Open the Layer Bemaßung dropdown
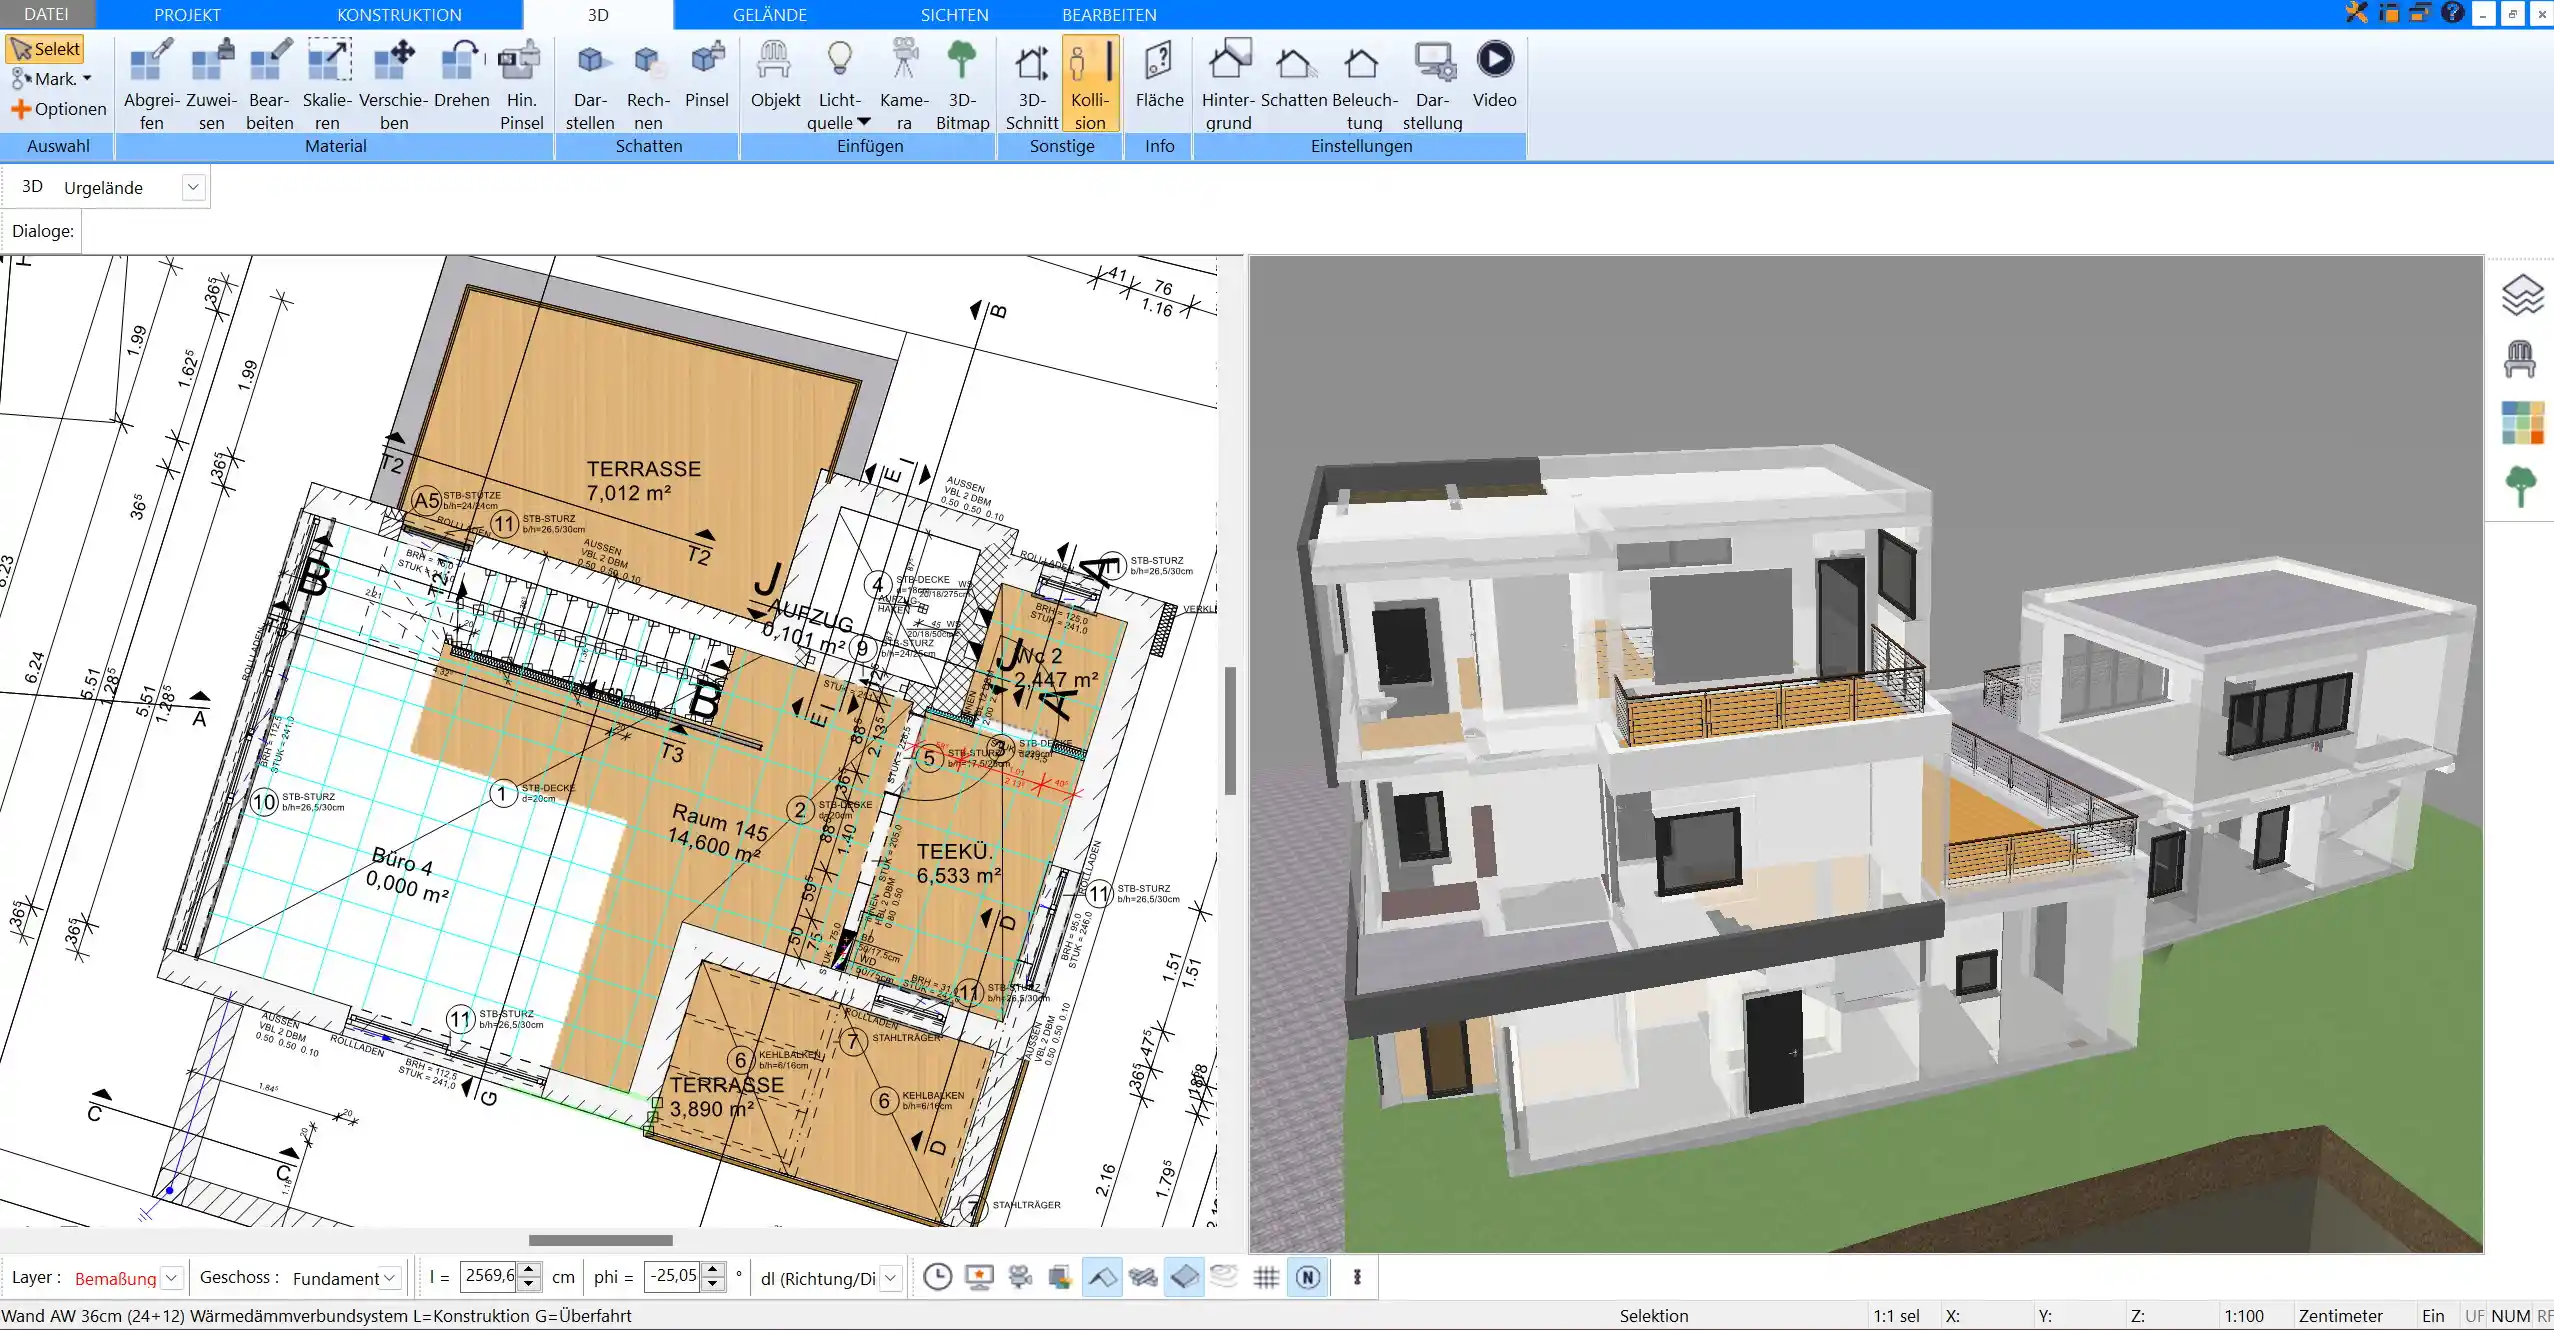This screenshot has height=1330, width=2554. click(172, 1278)
